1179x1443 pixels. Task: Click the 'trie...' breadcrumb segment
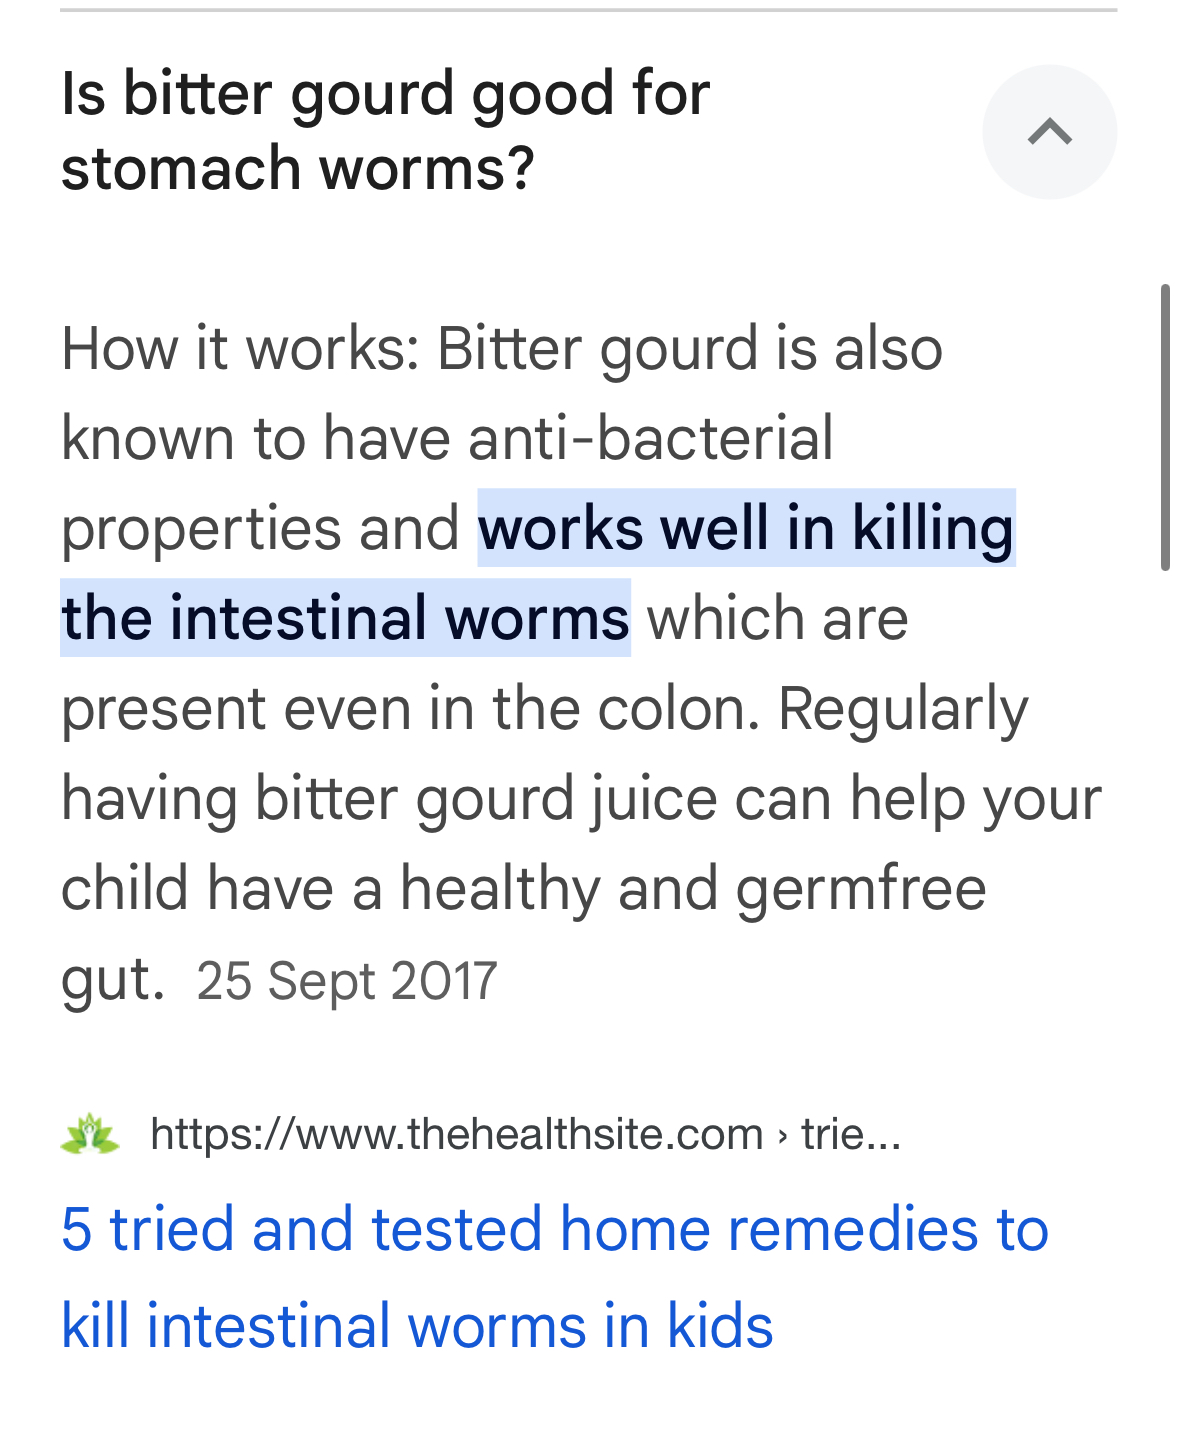point(851,1134)
